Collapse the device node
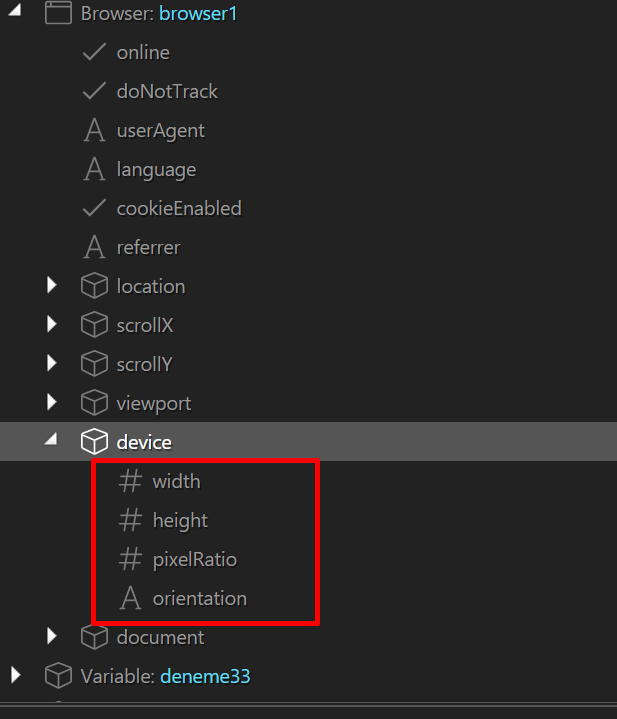Viewport: 617px width, 719px height. (52, 441)
